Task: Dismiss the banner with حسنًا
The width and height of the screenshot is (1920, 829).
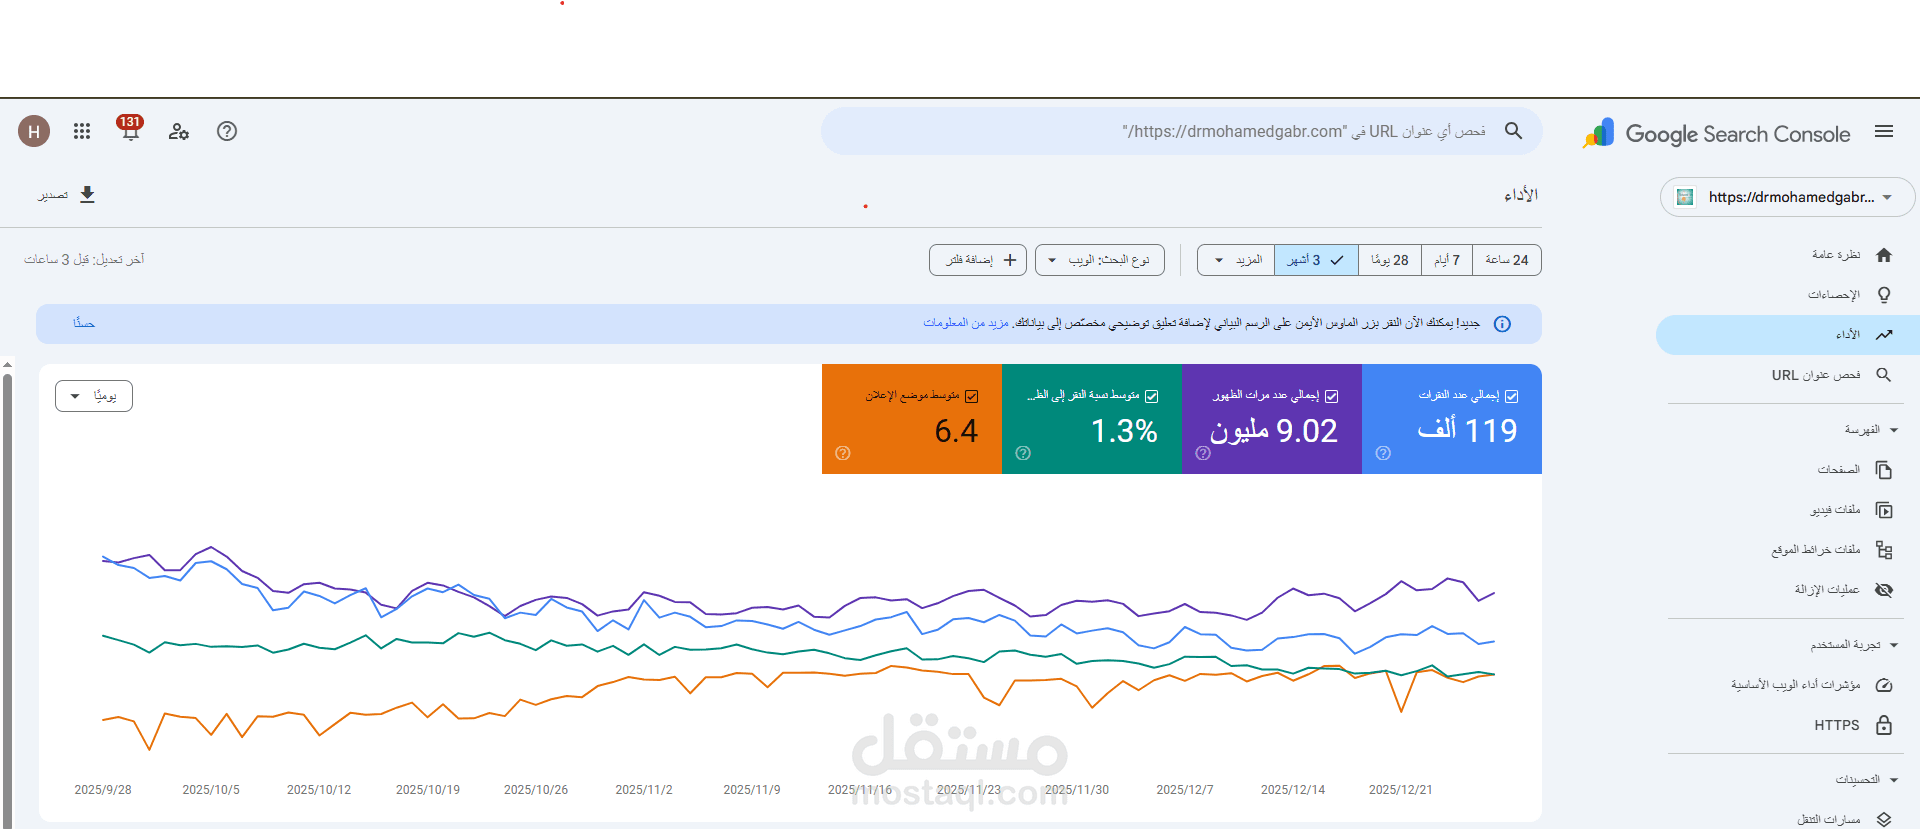Action: tap(84, 323)
